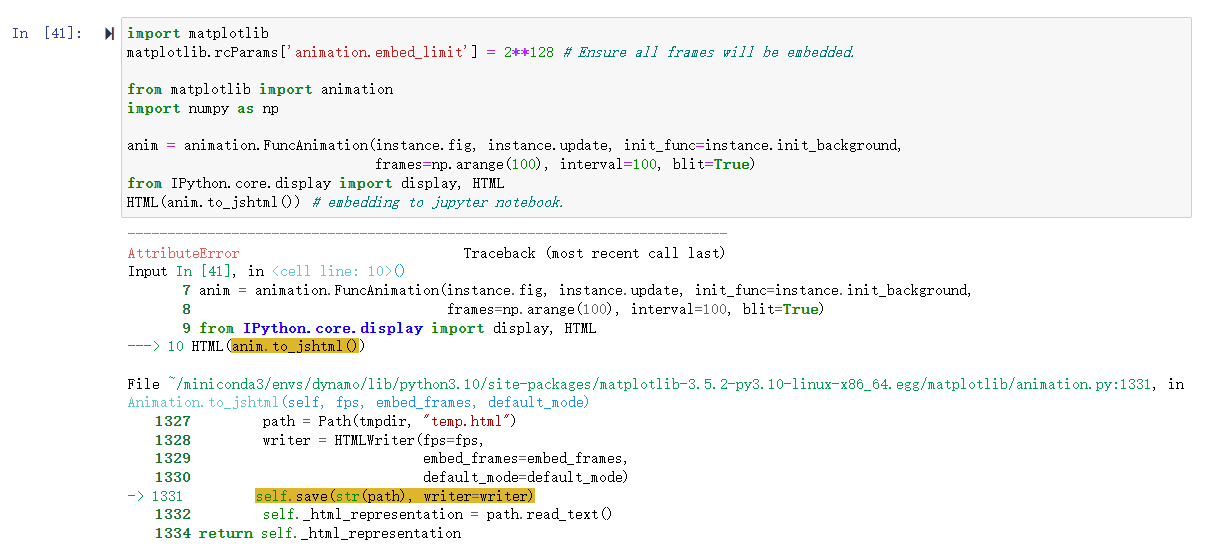The image size is (1210, 548).
Task: Click the 'from matplotlib import animation' line
Action: [260, 89]
